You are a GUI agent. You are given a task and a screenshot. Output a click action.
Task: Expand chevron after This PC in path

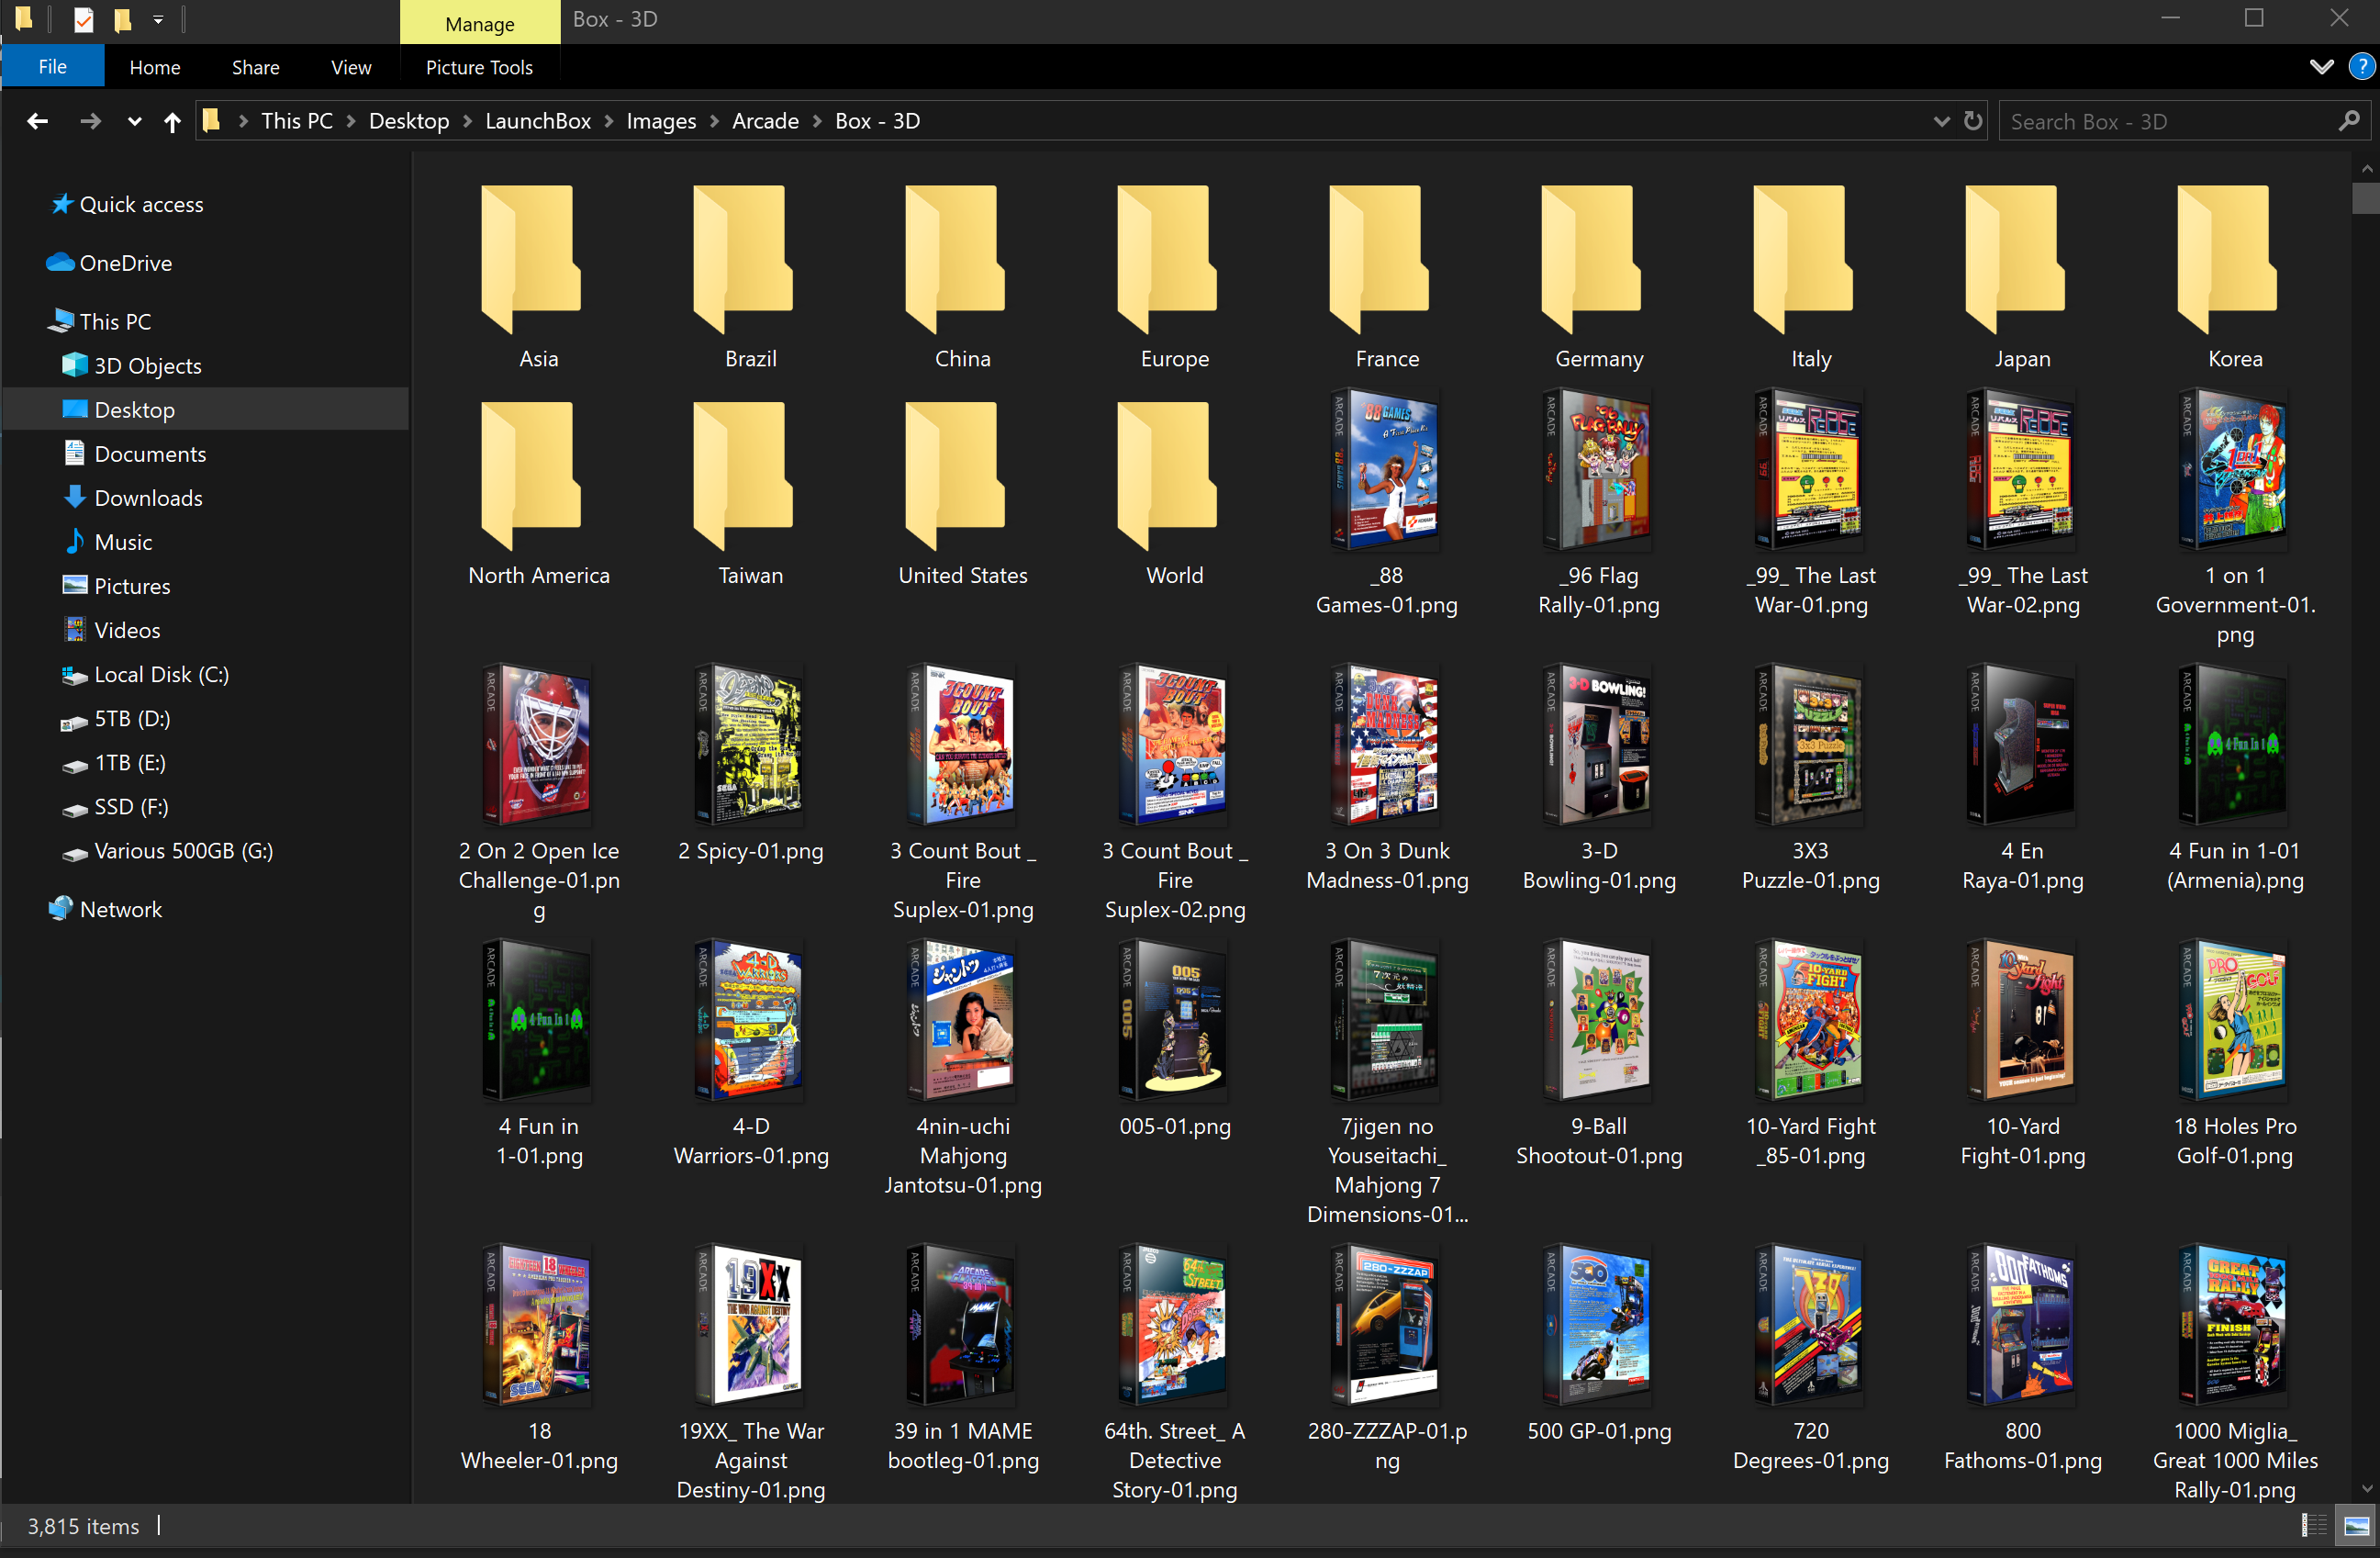[351, 121]
